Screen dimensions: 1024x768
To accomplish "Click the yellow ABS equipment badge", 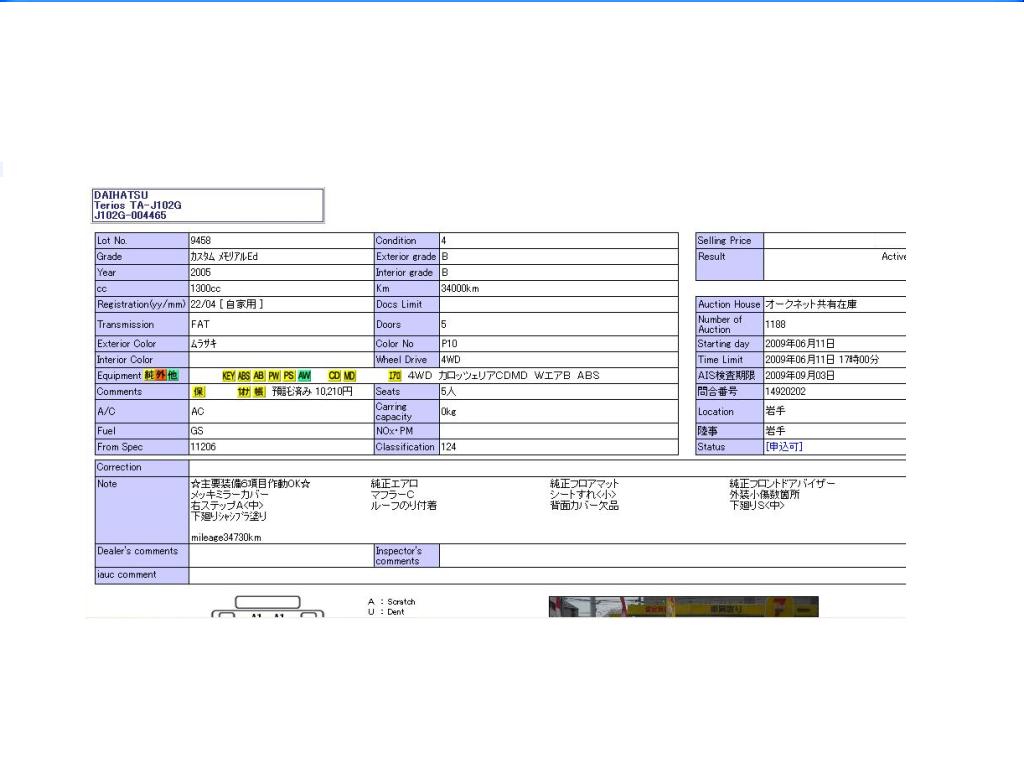I will coord(244,376).
